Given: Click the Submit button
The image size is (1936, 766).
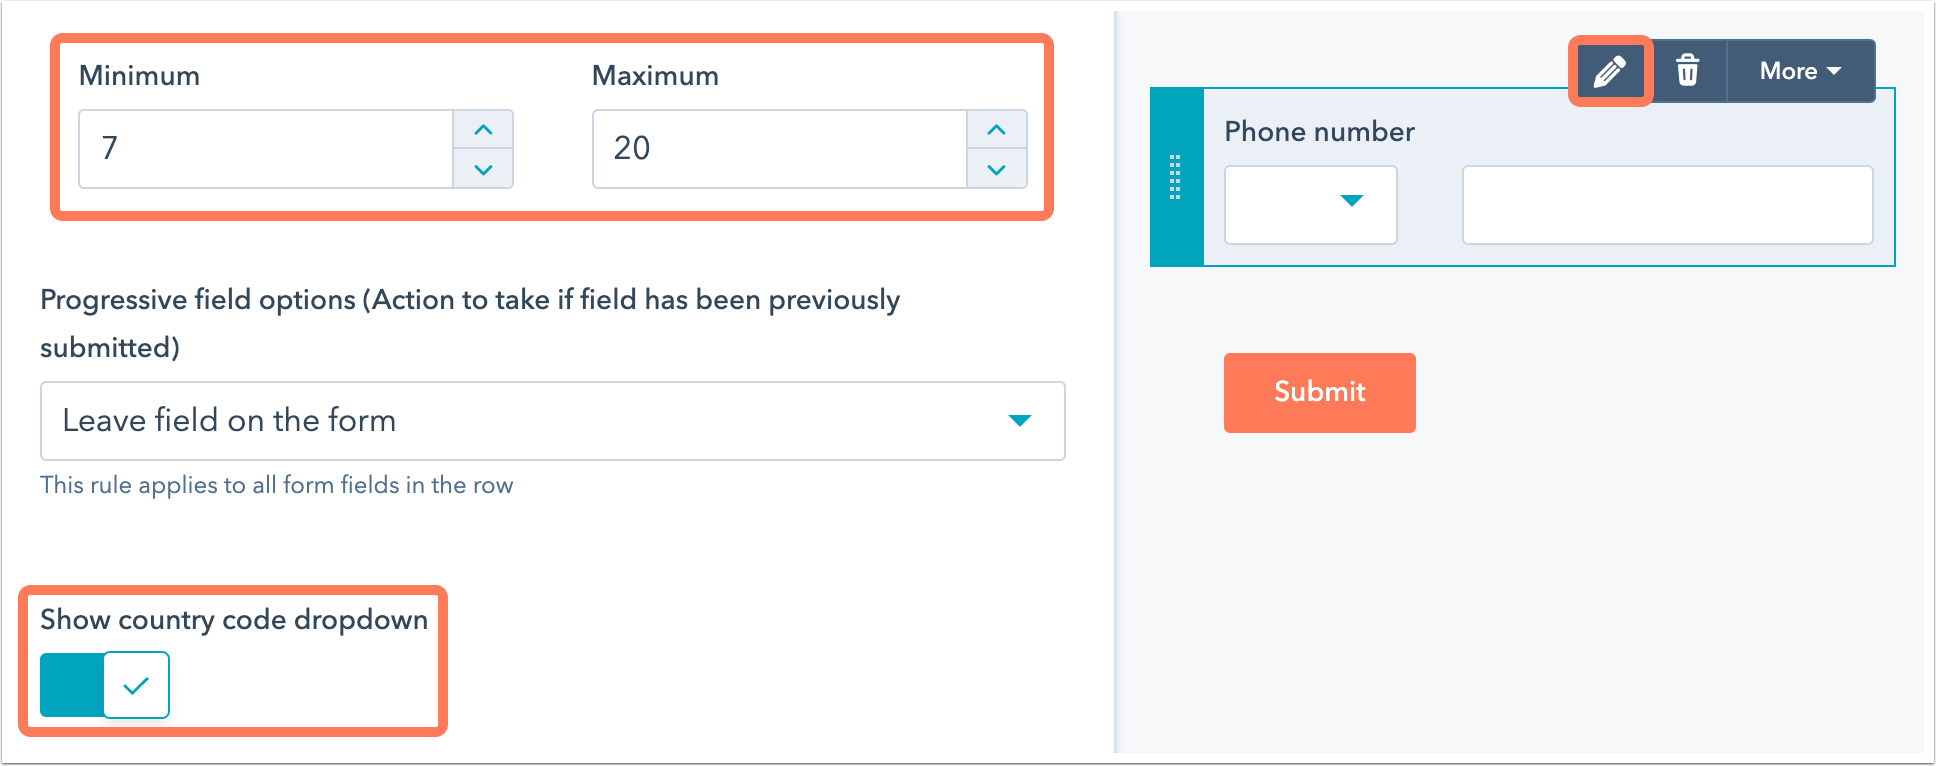Looking at the screenshot, I should [1320, 393].
